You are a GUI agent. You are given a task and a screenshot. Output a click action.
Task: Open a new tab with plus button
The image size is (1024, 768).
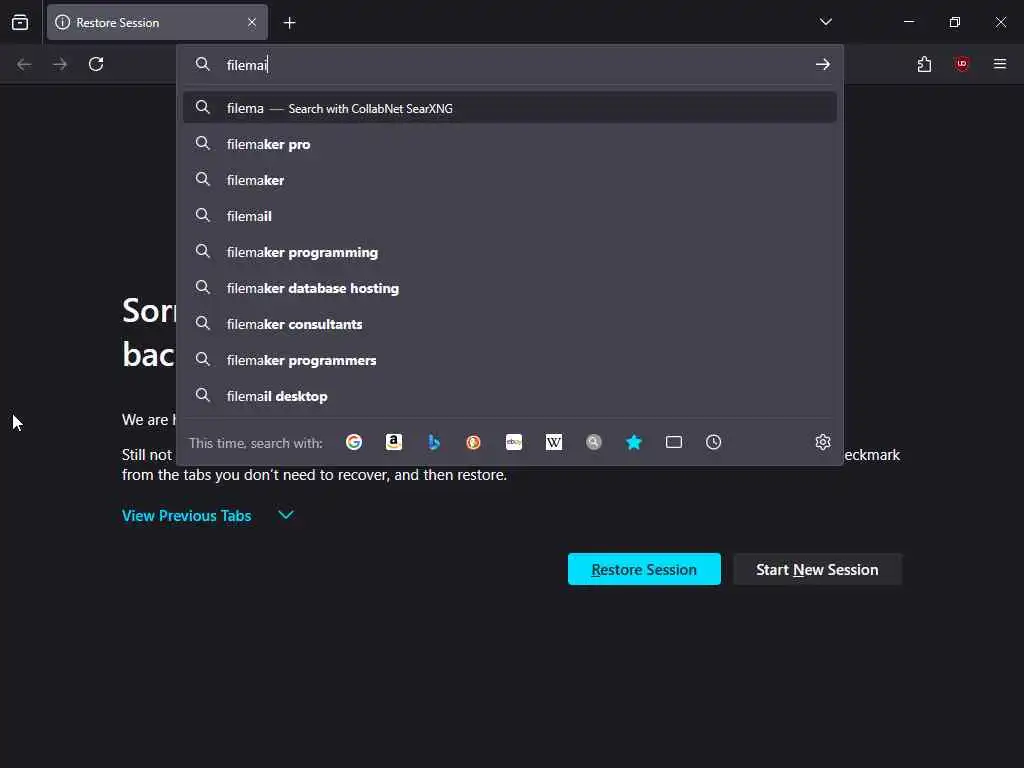pos(289,23)
